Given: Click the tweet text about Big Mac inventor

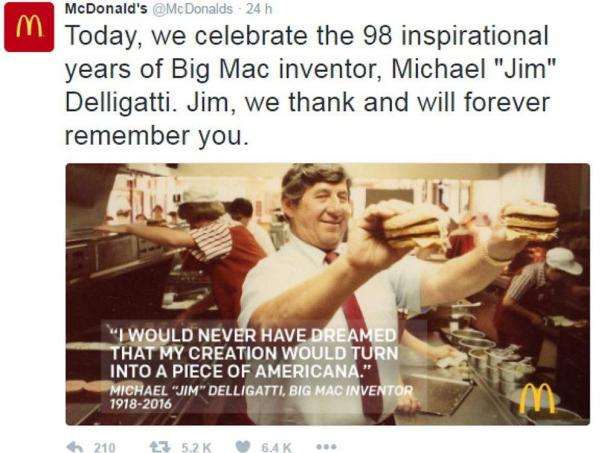Looking at the screenshot, I should point(308,86).
